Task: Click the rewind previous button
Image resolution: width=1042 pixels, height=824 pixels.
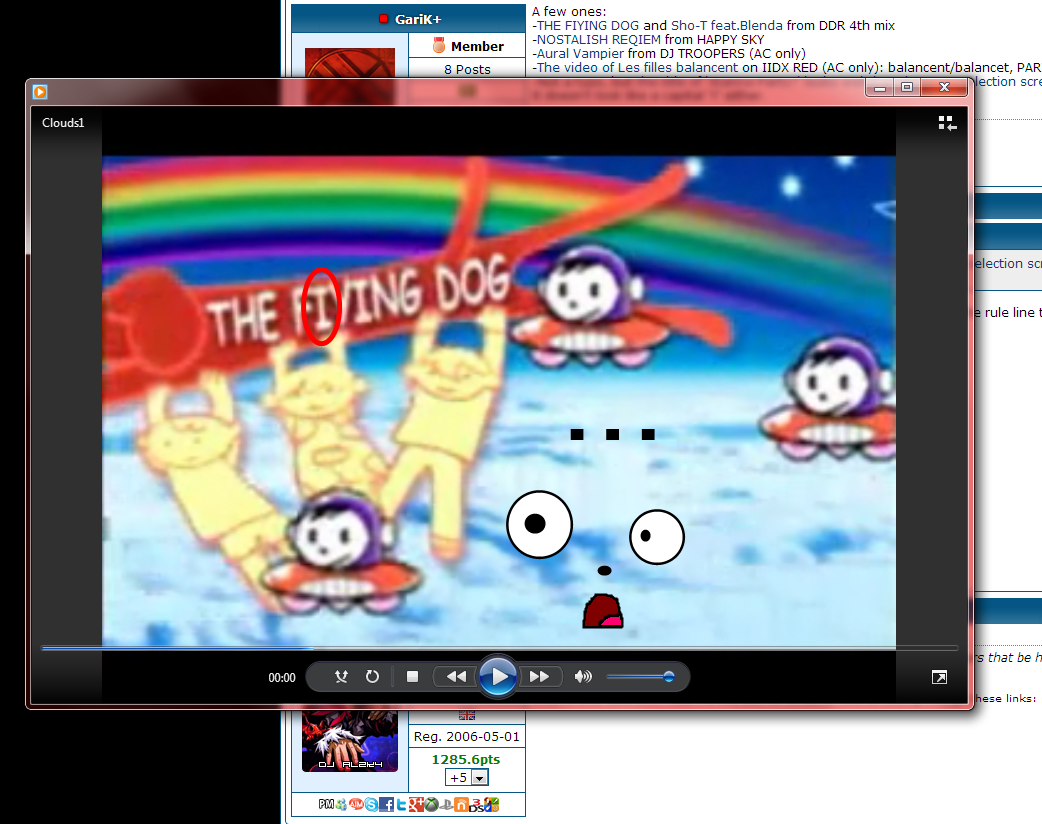Action: 456,676
